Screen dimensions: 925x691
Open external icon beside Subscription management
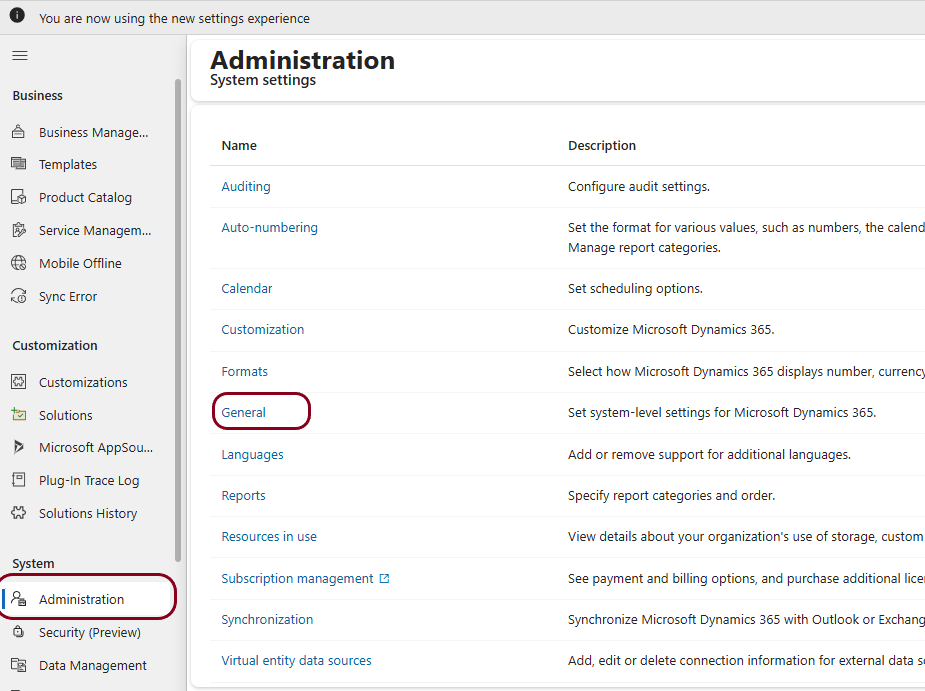384,578
